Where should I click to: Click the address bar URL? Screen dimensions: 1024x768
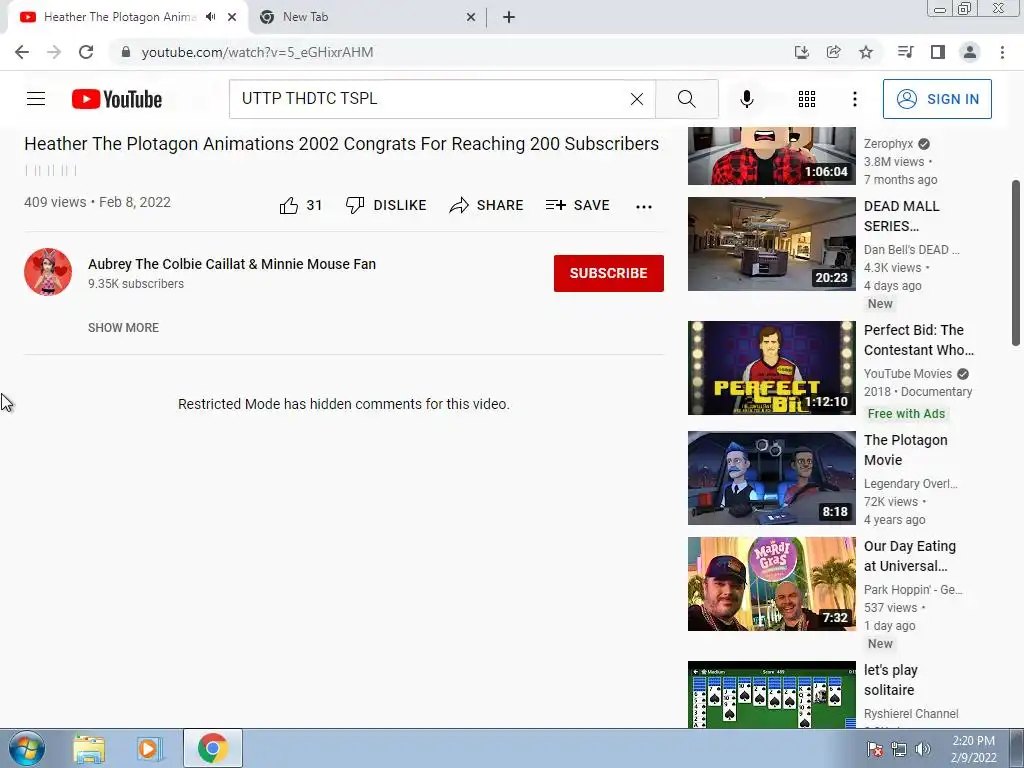[257, 52]
